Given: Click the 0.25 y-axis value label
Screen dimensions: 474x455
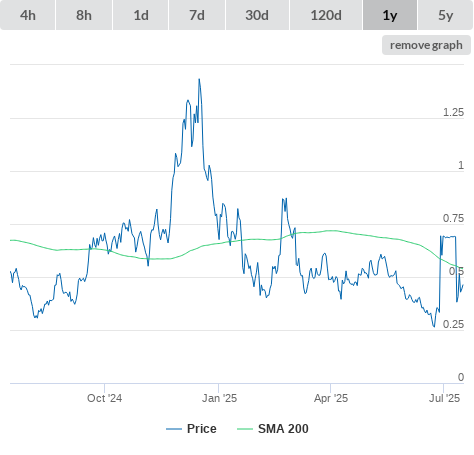Looking at the screenshot, I should 453,324.
